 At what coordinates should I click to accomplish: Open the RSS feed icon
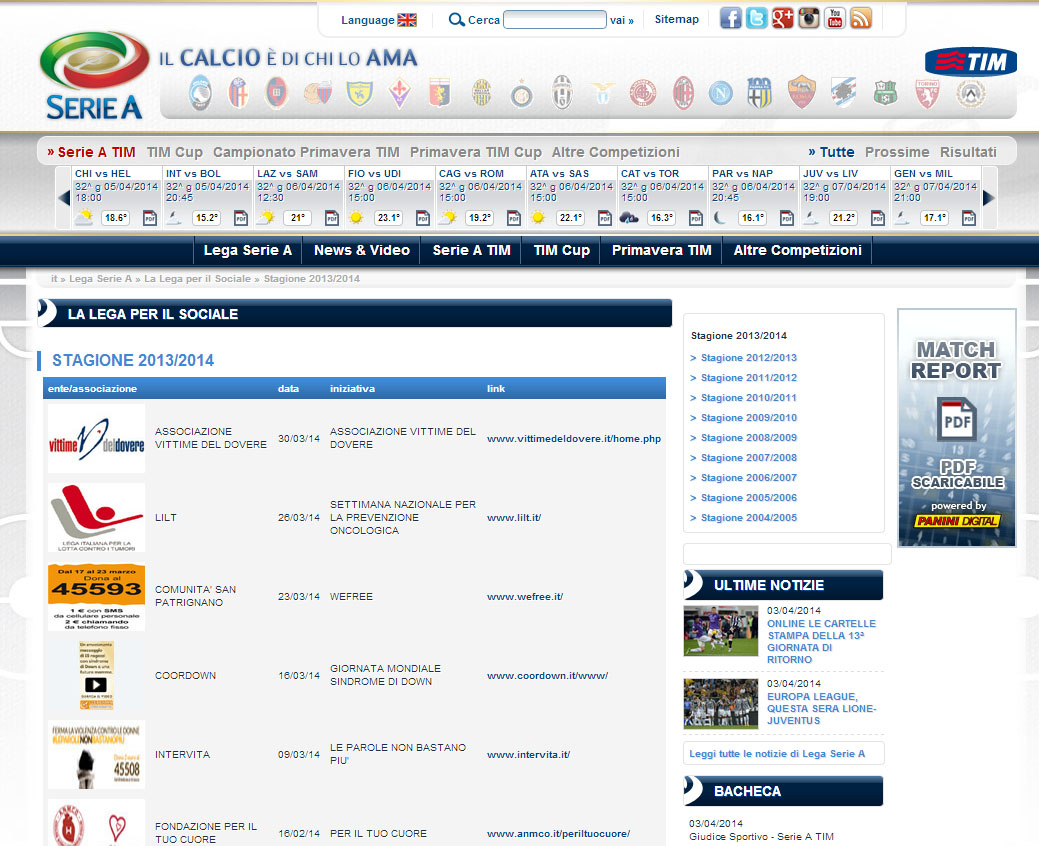point(861,18)
